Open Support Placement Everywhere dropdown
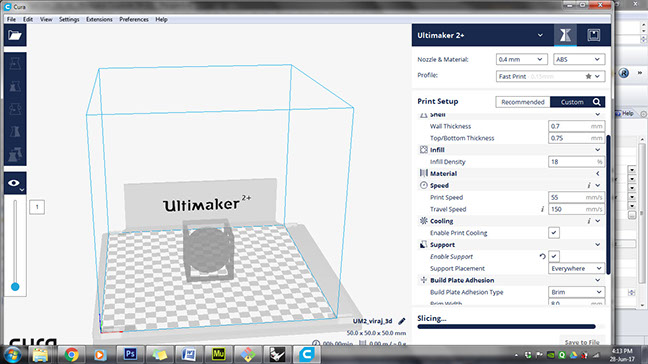Screen dimensions: 648x364 click(576, 269)
